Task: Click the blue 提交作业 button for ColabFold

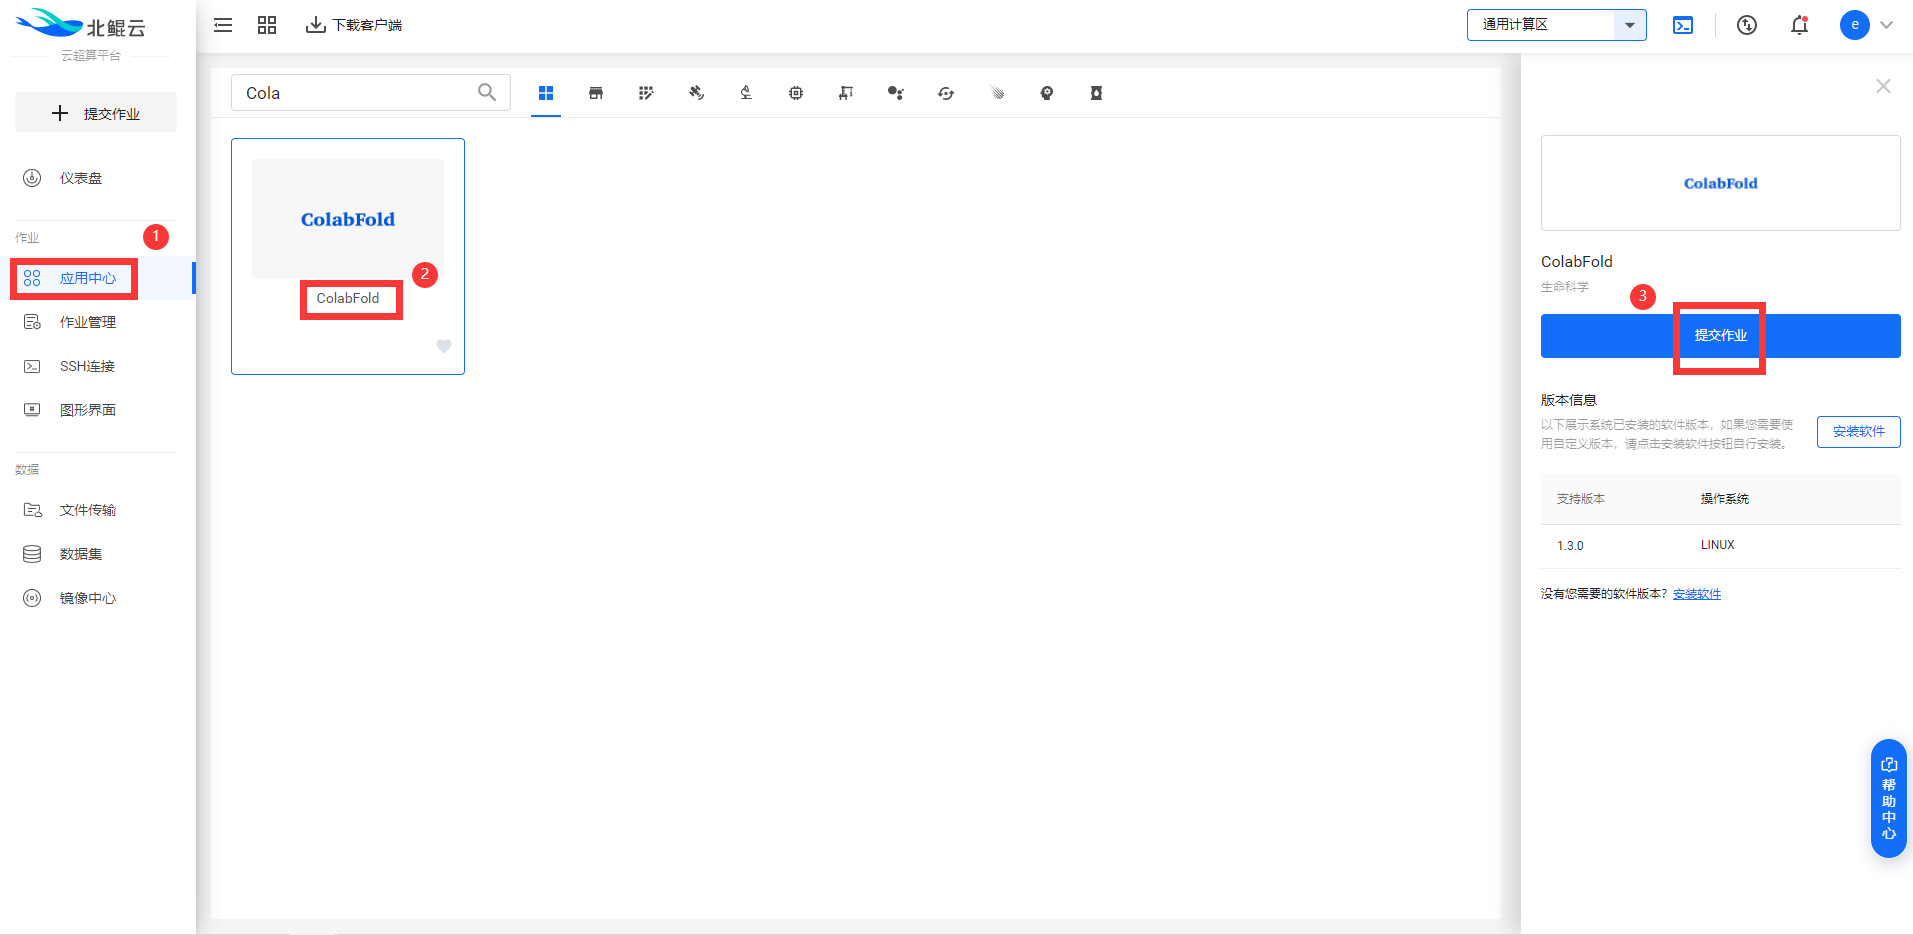Action: tap(1720, 336)
